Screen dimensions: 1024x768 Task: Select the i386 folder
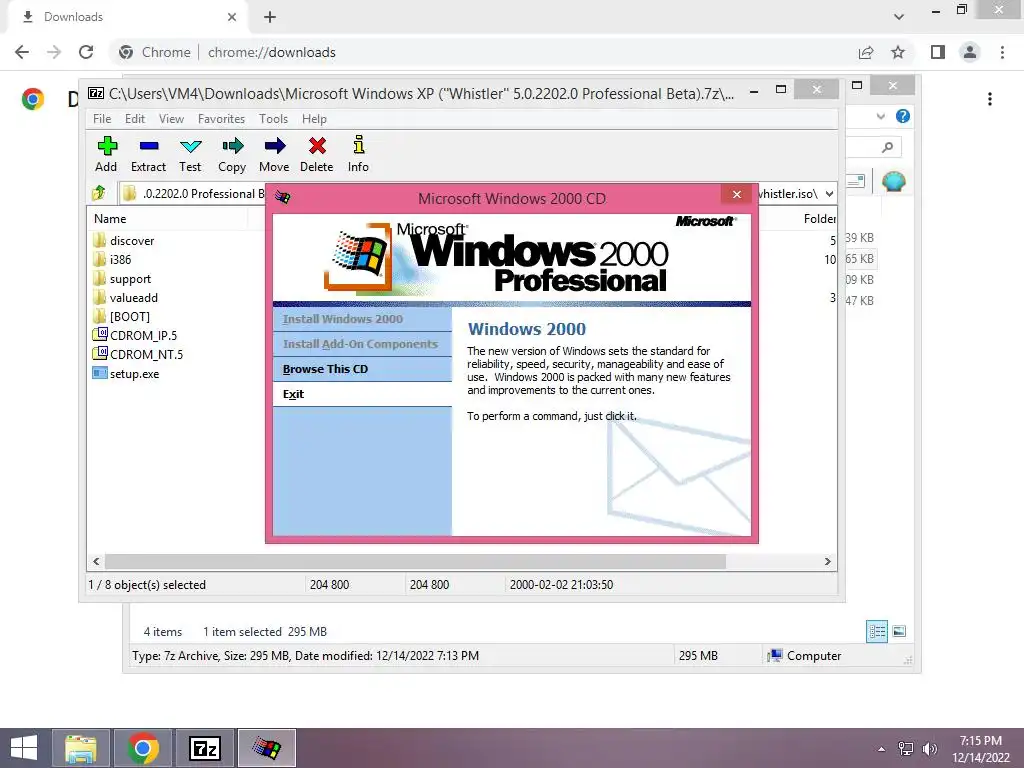point(112,259)
